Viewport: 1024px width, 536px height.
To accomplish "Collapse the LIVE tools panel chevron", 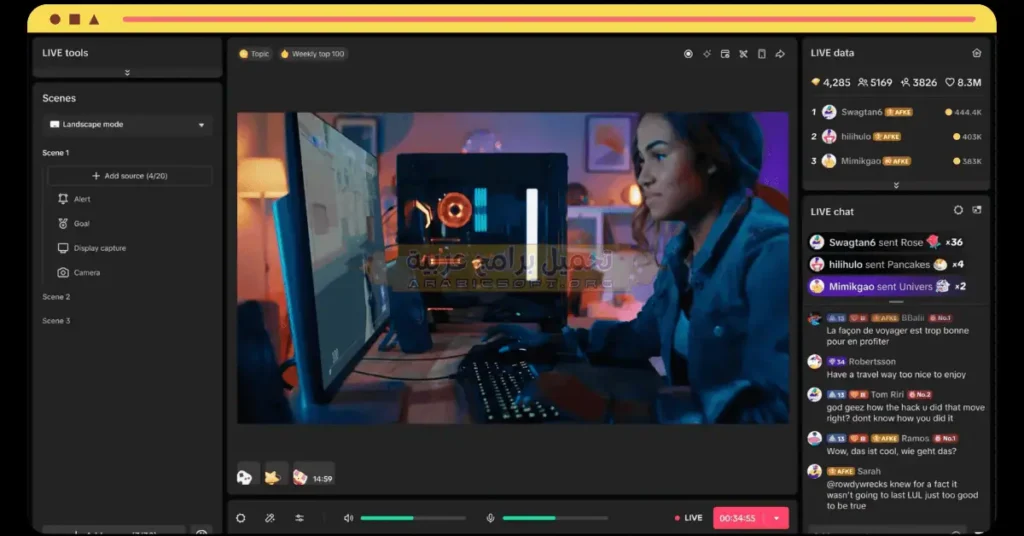I will pos(127,72).
